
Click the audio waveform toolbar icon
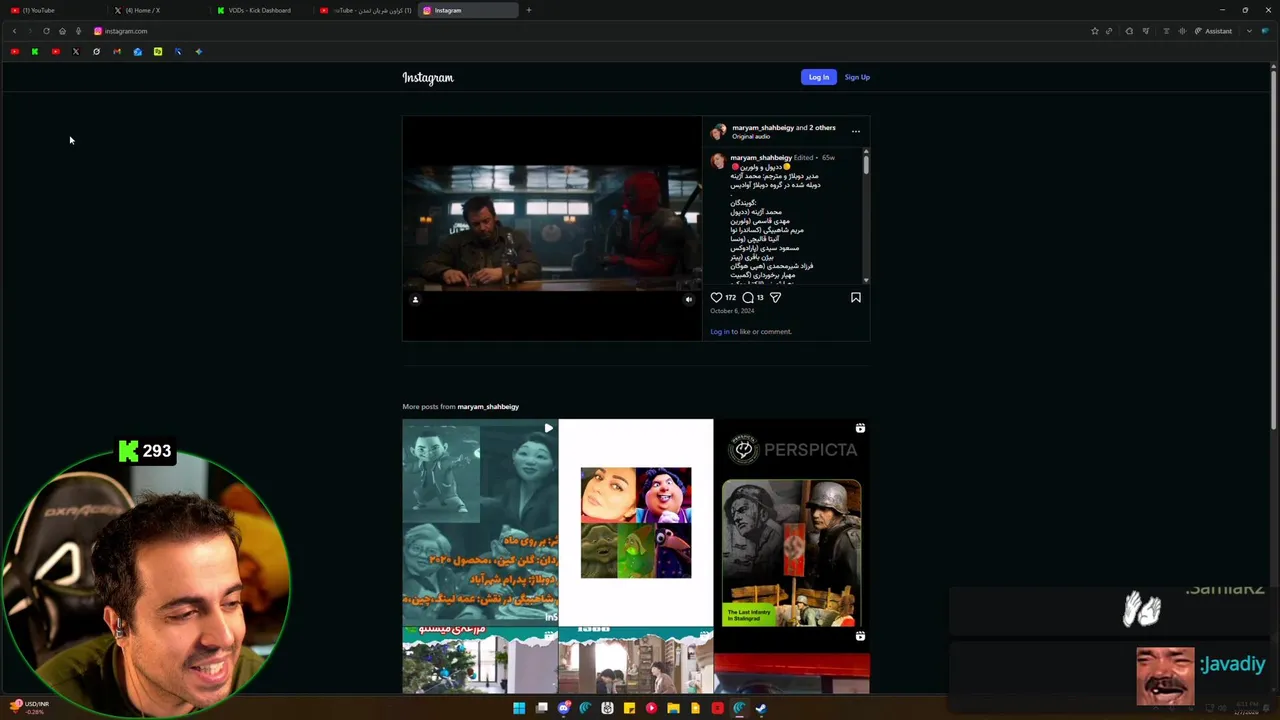[x=1182, y=31]
